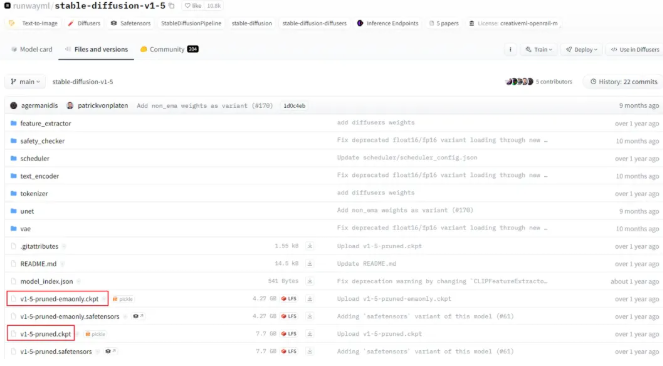Copy the model name stable-diffusion-v1-5
The image size is (663, 366).
[171, 6]
